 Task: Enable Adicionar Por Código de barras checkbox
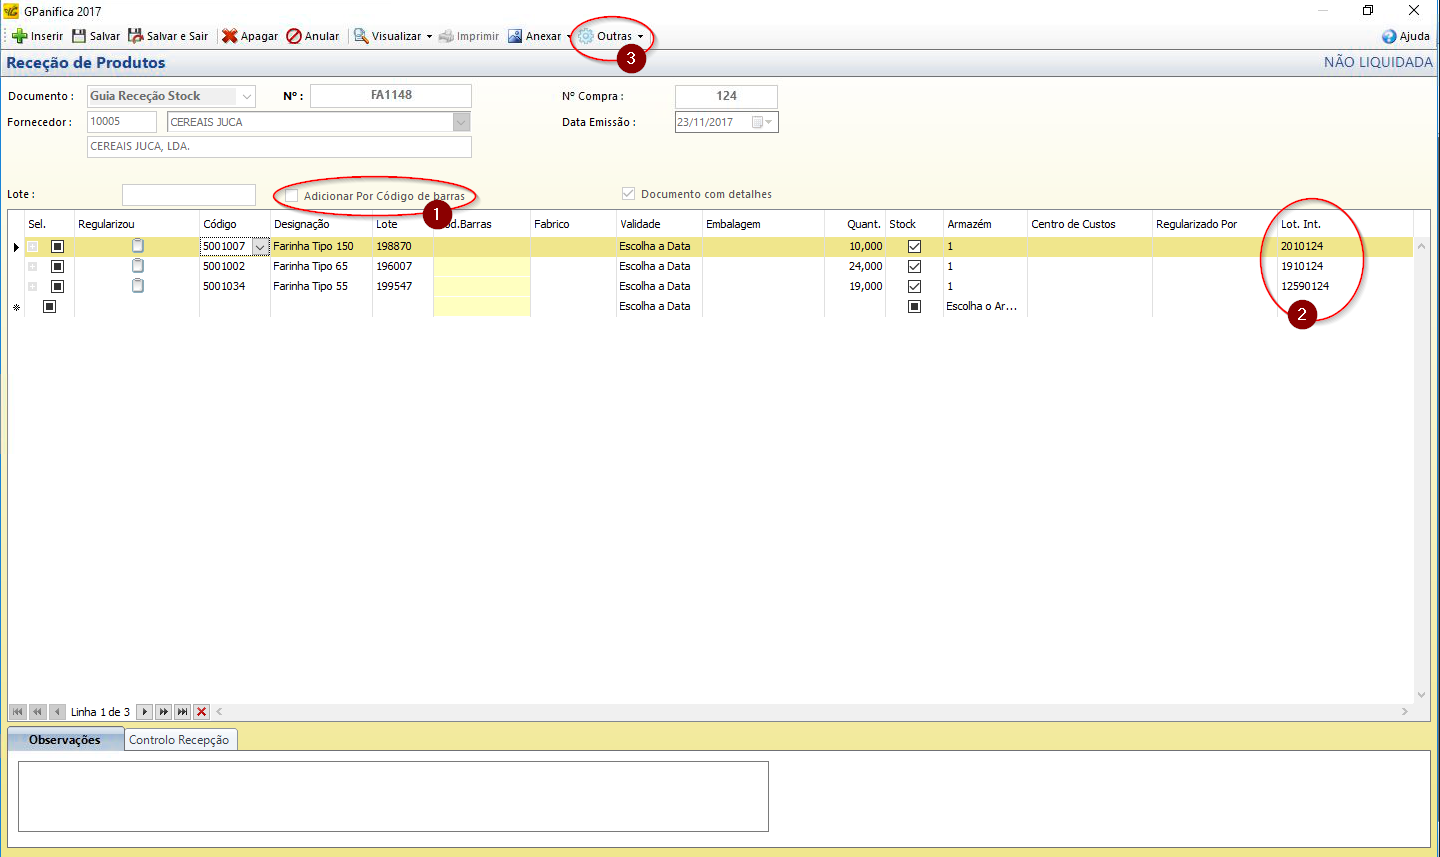292,196
